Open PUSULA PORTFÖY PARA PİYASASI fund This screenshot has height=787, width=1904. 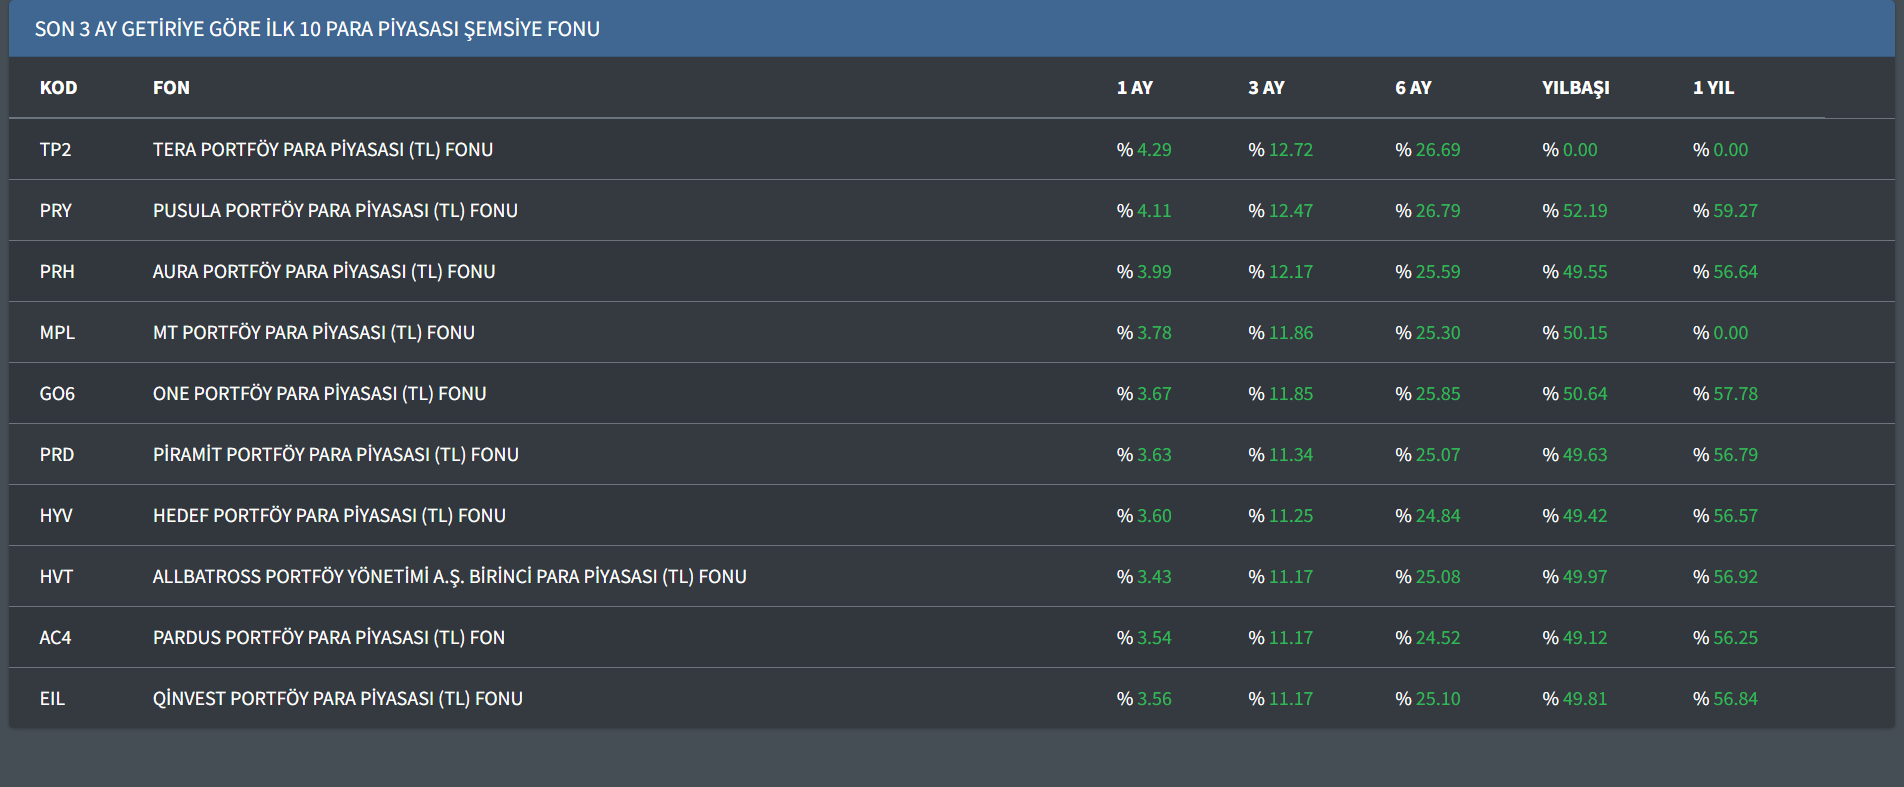[x=335, y=211]
